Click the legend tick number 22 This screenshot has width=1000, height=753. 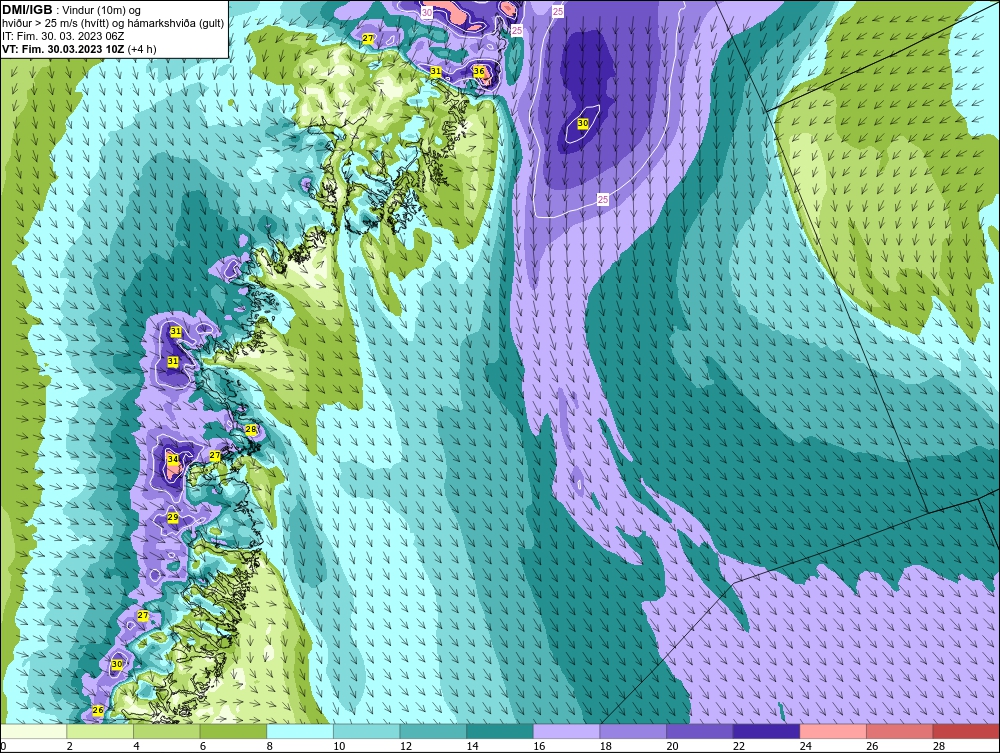[x=739, y=746]
